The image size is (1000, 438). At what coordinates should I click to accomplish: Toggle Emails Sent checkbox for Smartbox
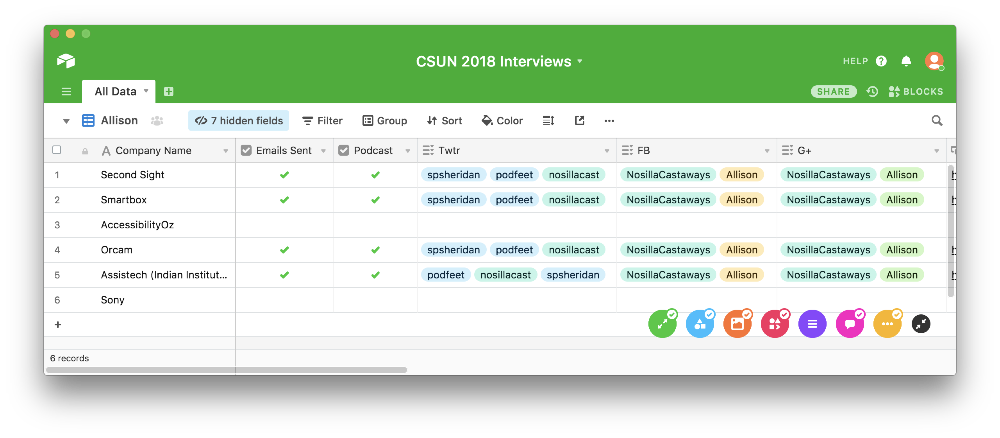point(284,200)
